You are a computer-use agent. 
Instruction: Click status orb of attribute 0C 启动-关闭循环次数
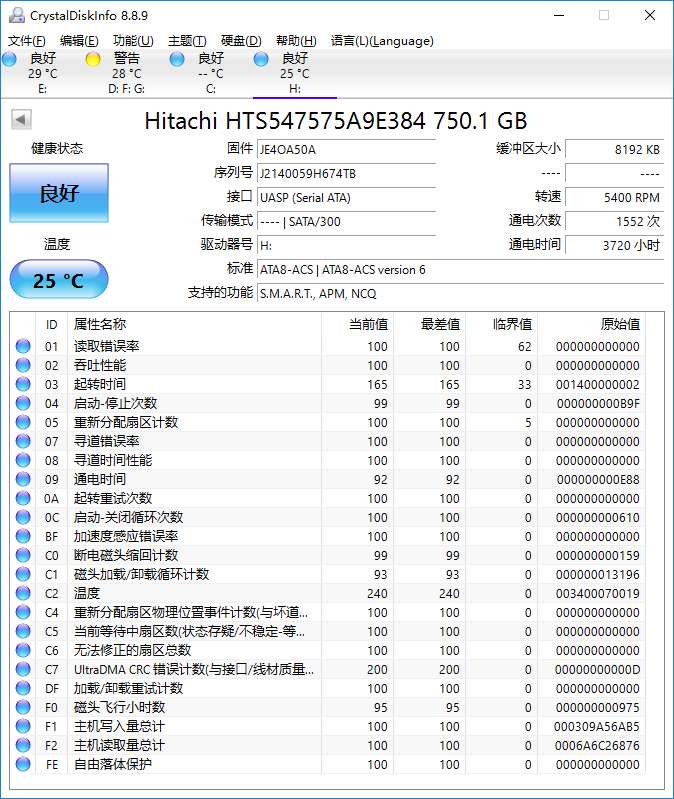click(x=23, y=517)
